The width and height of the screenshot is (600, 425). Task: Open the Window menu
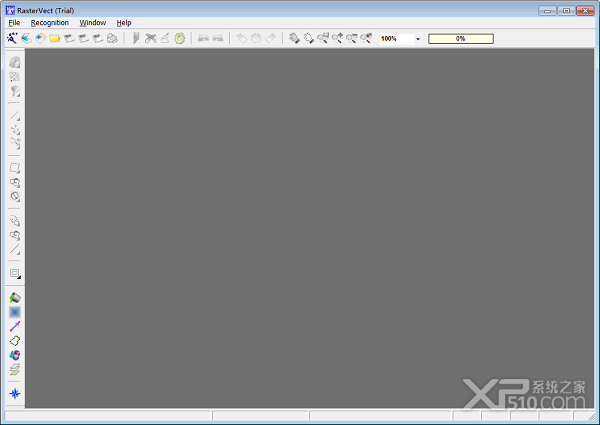(x=93, y=23)
